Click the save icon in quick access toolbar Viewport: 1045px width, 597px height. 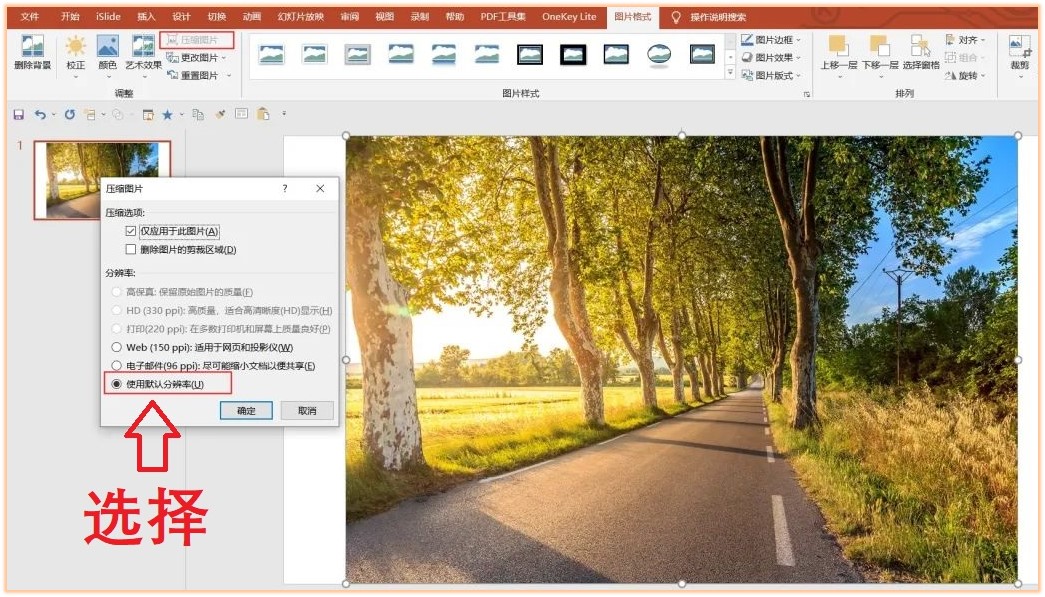pos(18,115)
